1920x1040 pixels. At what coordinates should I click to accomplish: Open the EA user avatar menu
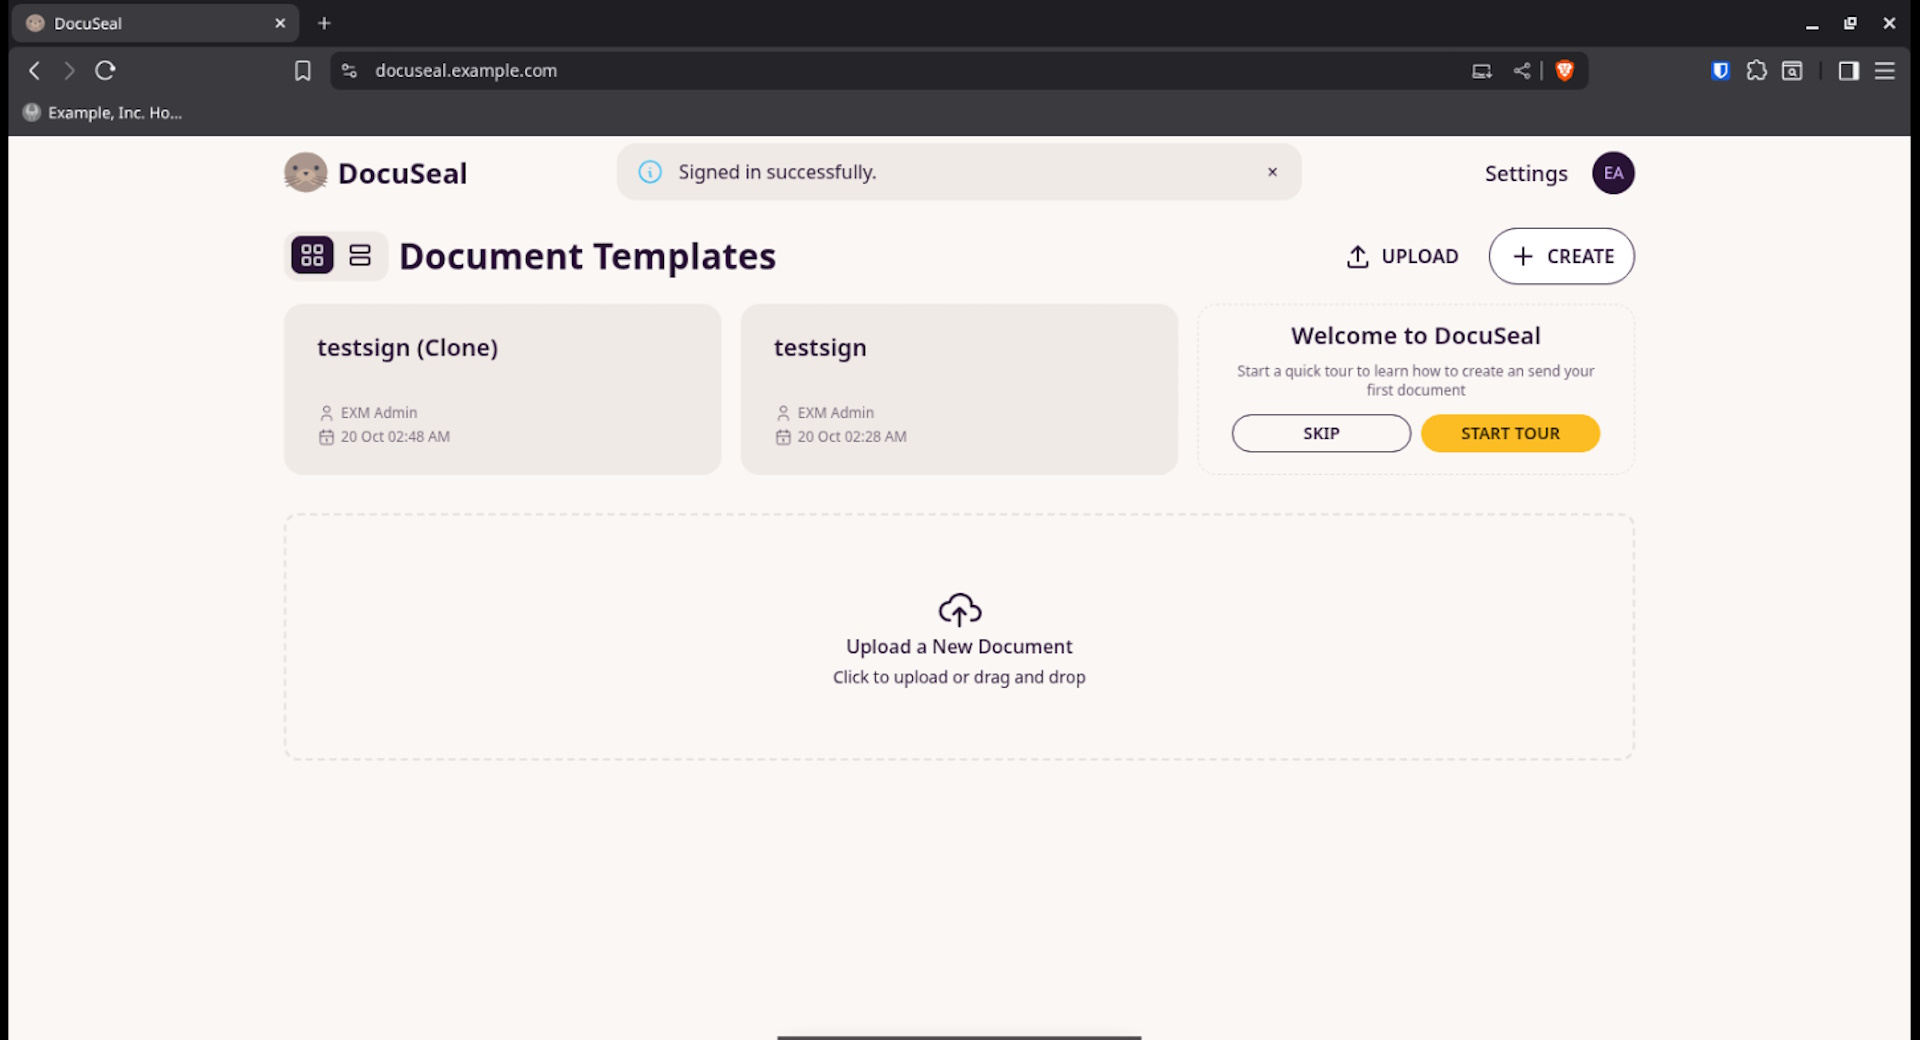(1612, 173)
